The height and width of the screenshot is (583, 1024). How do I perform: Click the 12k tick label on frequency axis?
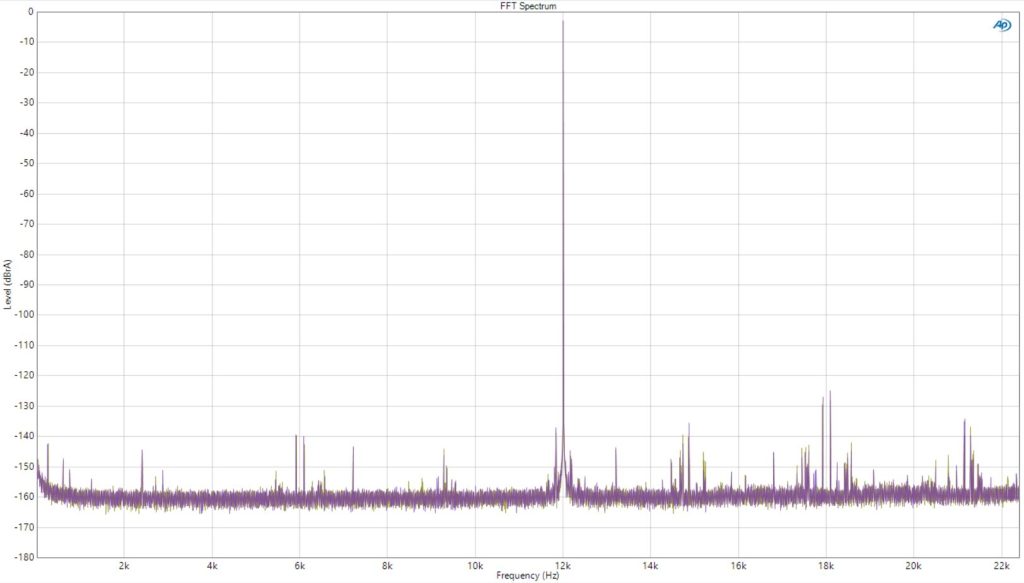pos(563,565)
